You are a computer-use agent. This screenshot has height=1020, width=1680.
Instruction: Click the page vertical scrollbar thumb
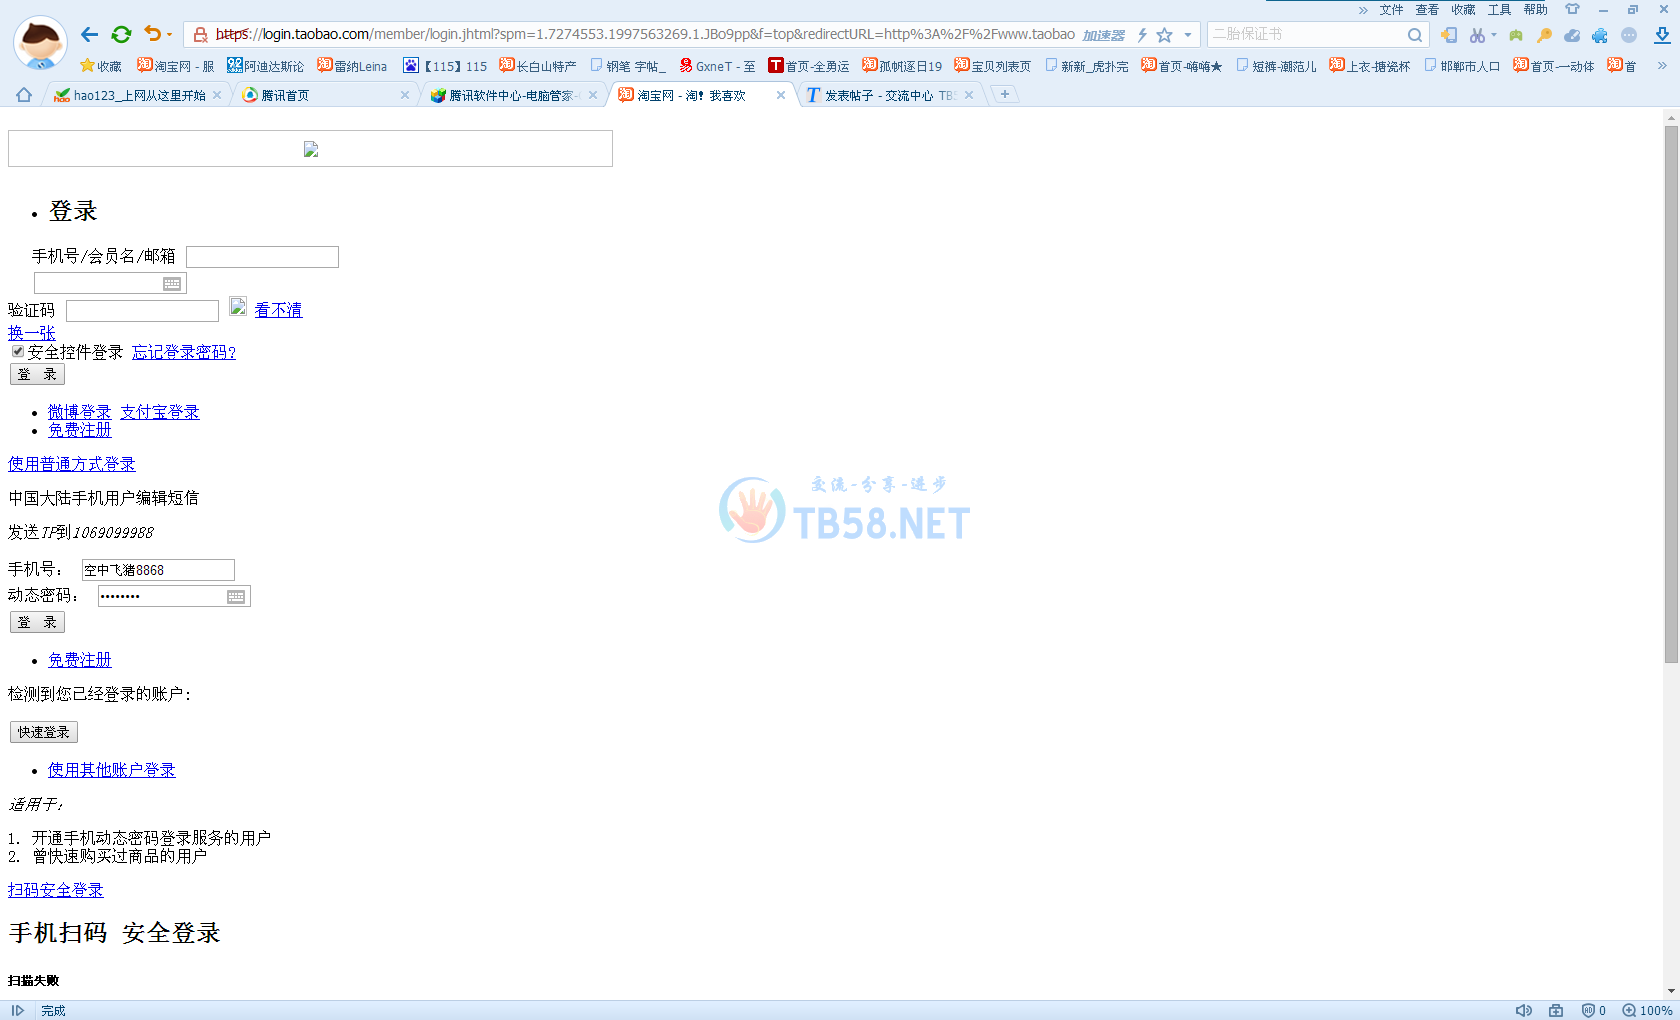point(1671,394)
